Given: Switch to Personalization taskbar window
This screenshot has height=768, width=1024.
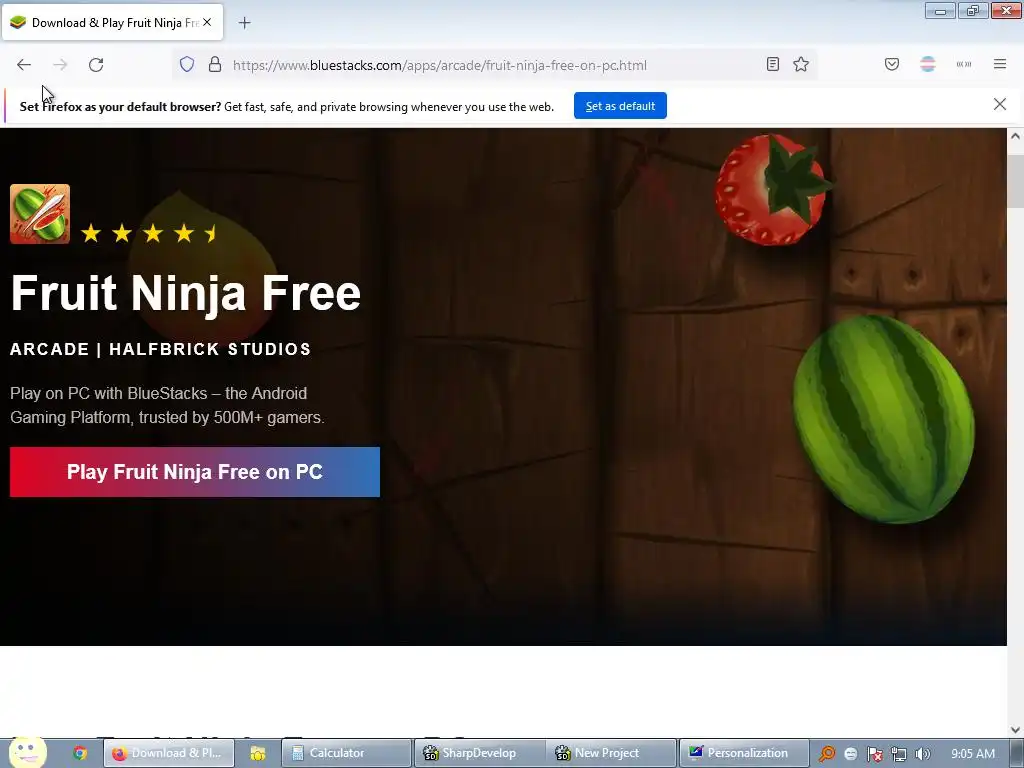Looking at the screenshot, I should coord(744,753).
